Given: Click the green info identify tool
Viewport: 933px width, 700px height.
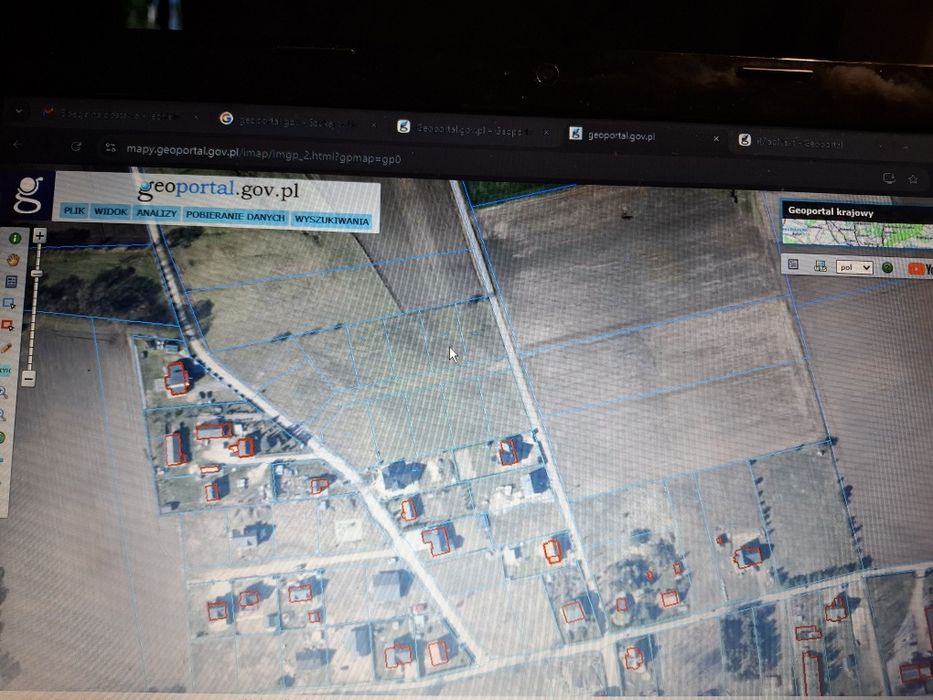Looking at the screenshot, I should 14,239.
